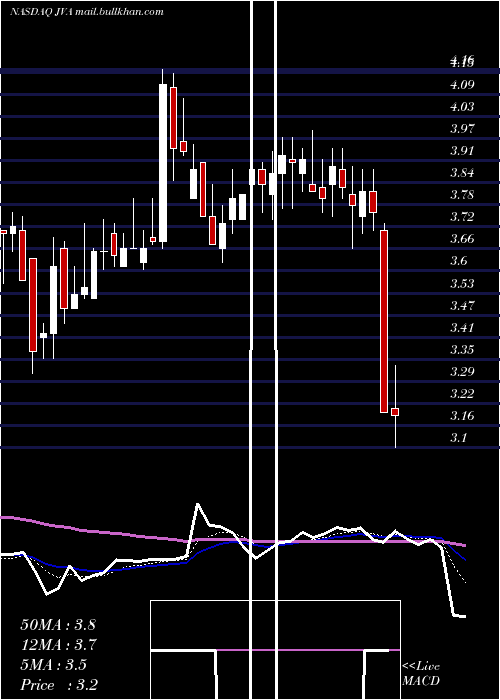The width and height of the screenshot is (500, 700).
Task: Click the 3.53 price axis label
Action: tap(462, 284)
